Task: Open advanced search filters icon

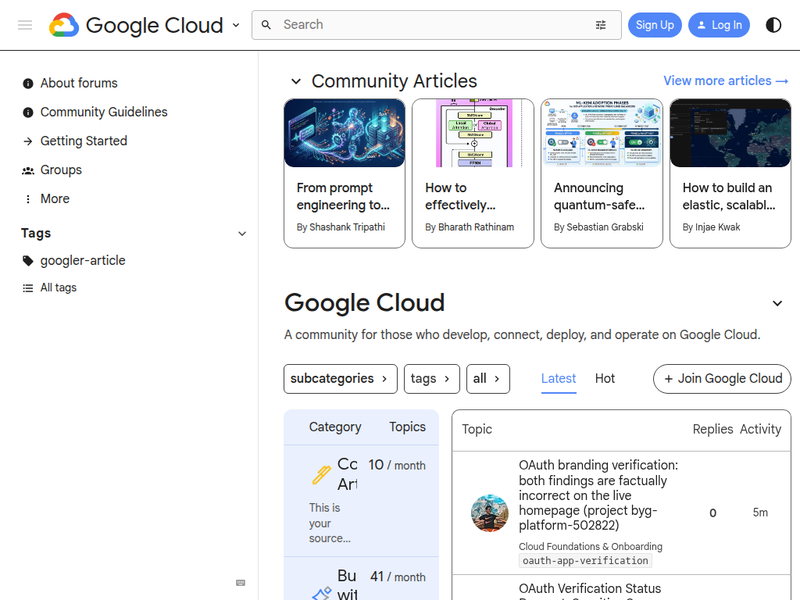Action: click(601, 25)
